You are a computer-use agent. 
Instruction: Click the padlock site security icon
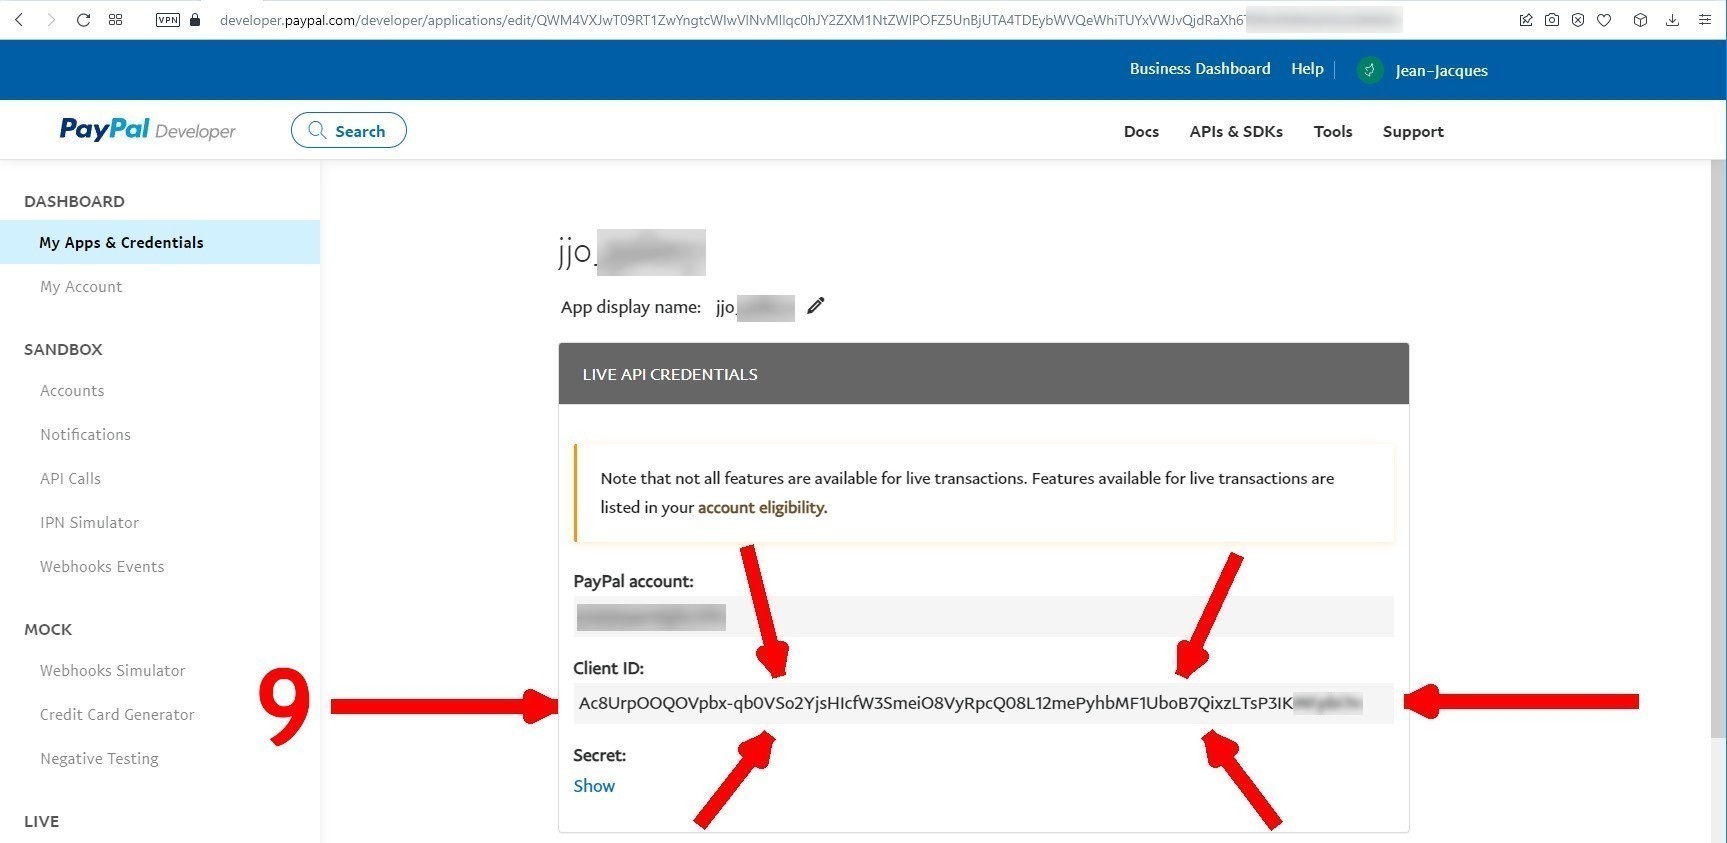[195, 20]
